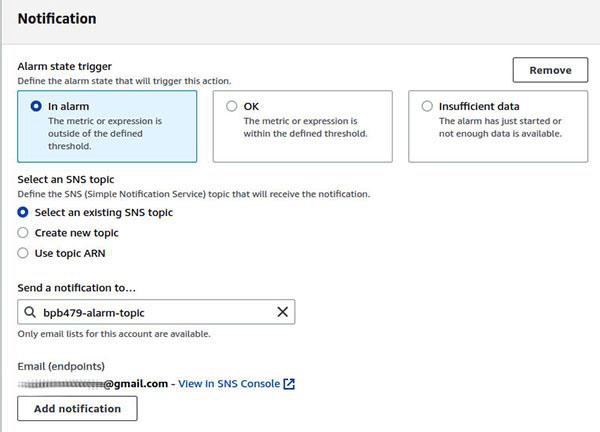Click the Insufficient data card description
This screenshot has width=600, height=432.
(500, 127)
